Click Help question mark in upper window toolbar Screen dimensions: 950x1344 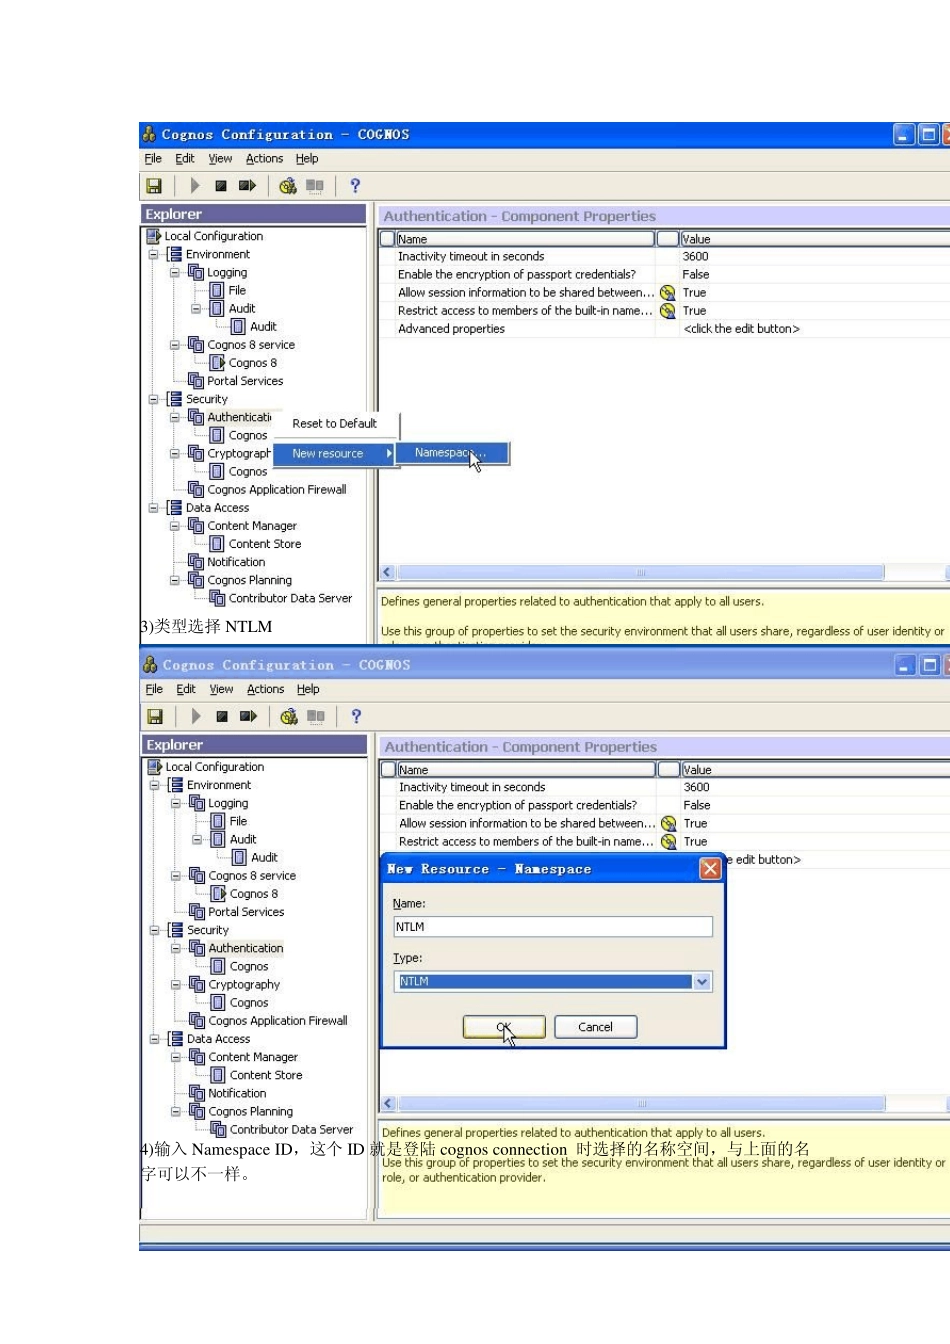[x=355, y=186]
